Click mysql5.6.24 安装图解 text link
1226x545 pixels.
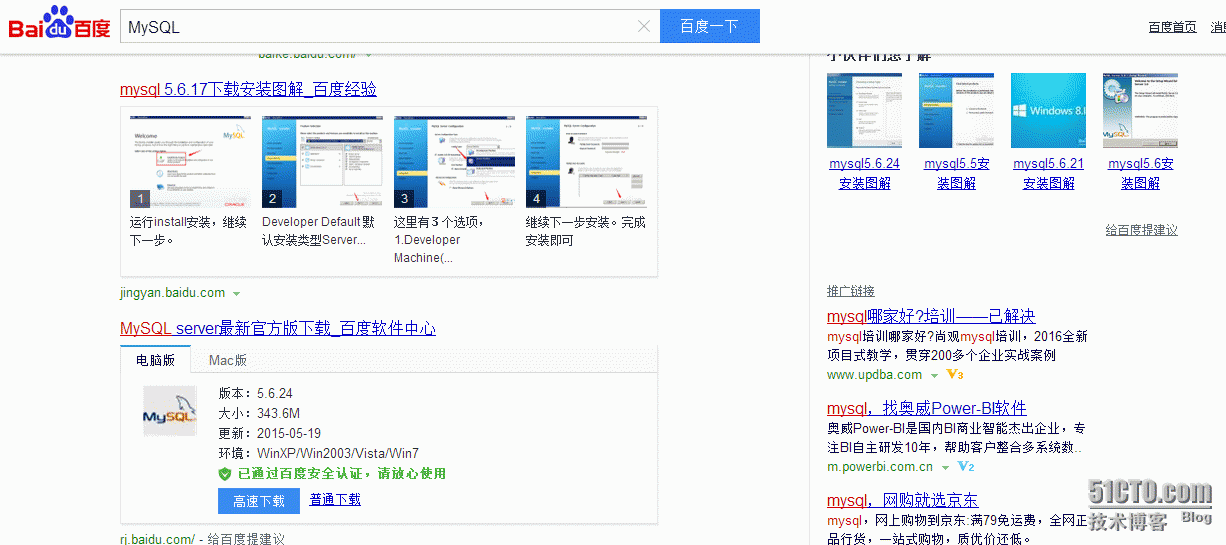point(864,174)
